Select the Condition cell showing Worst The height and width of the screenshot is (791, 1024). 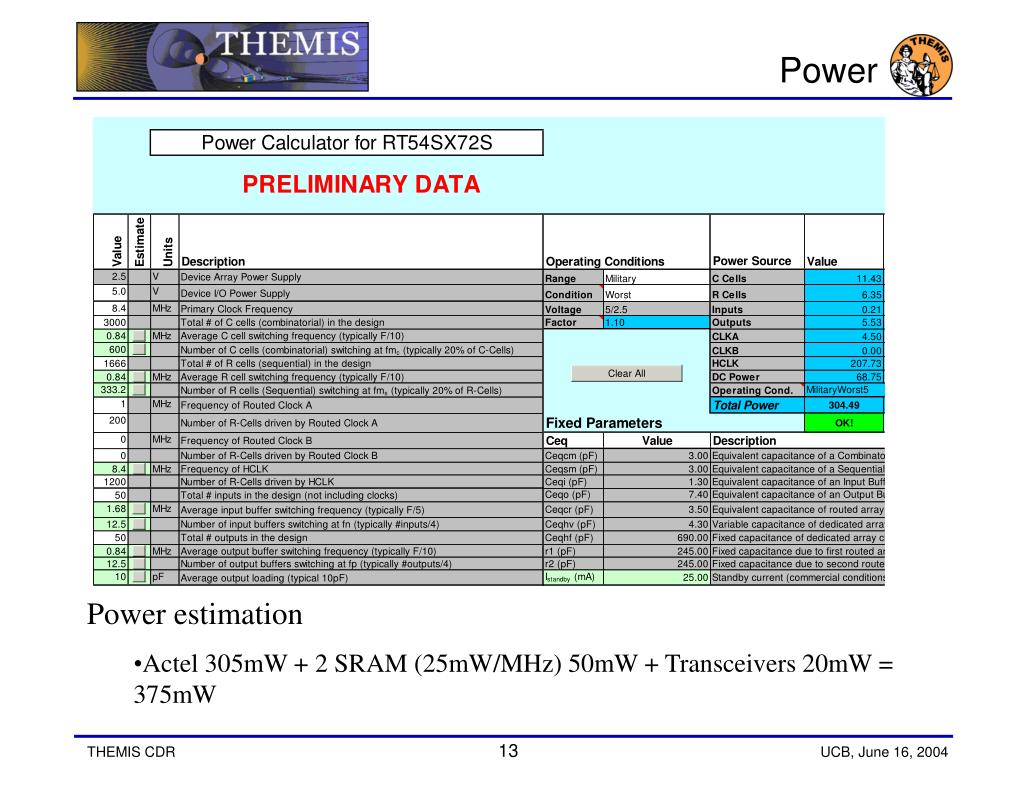tap(656, 295)
